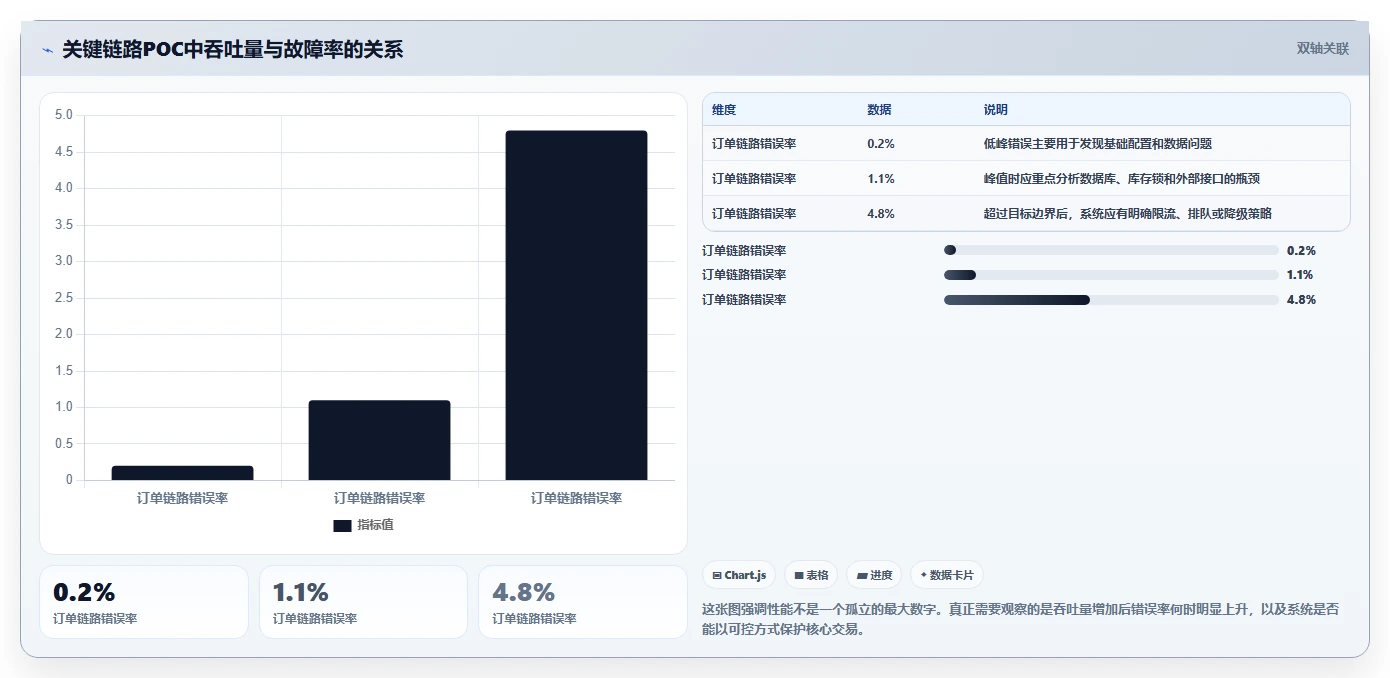The image size is (1390, 678).
Task: Click the sparkle icon in the 数据卡片 chip
Action: (x=923, y=575)
